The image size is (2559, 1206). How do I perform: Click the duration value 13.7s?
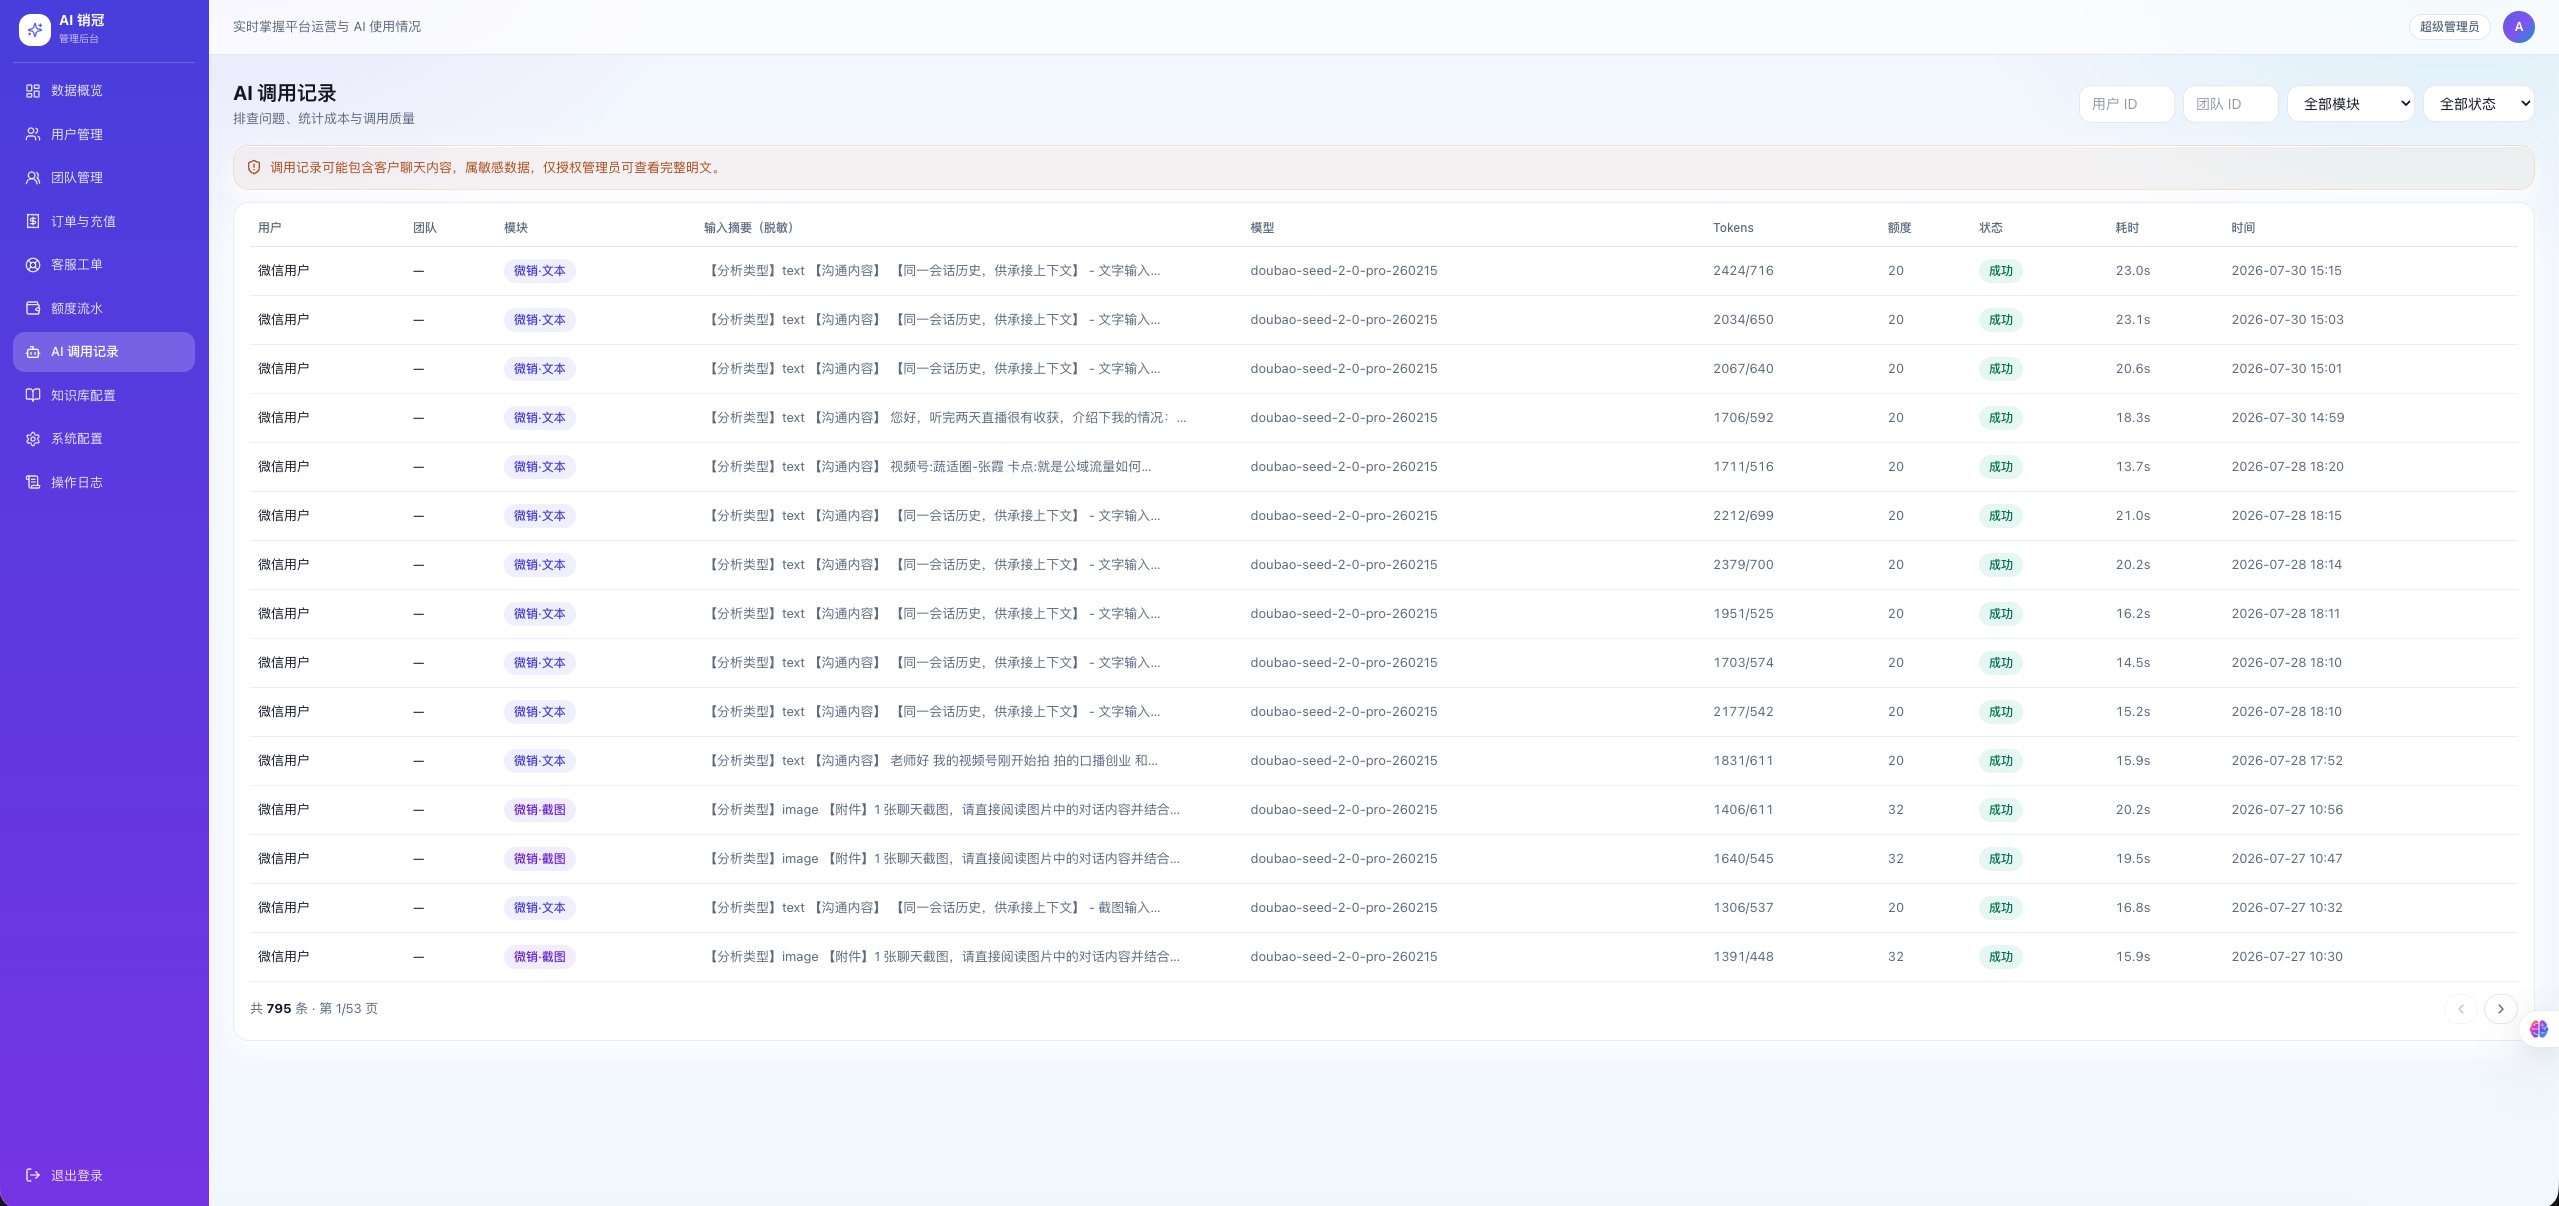click(x=2132, y=467)
